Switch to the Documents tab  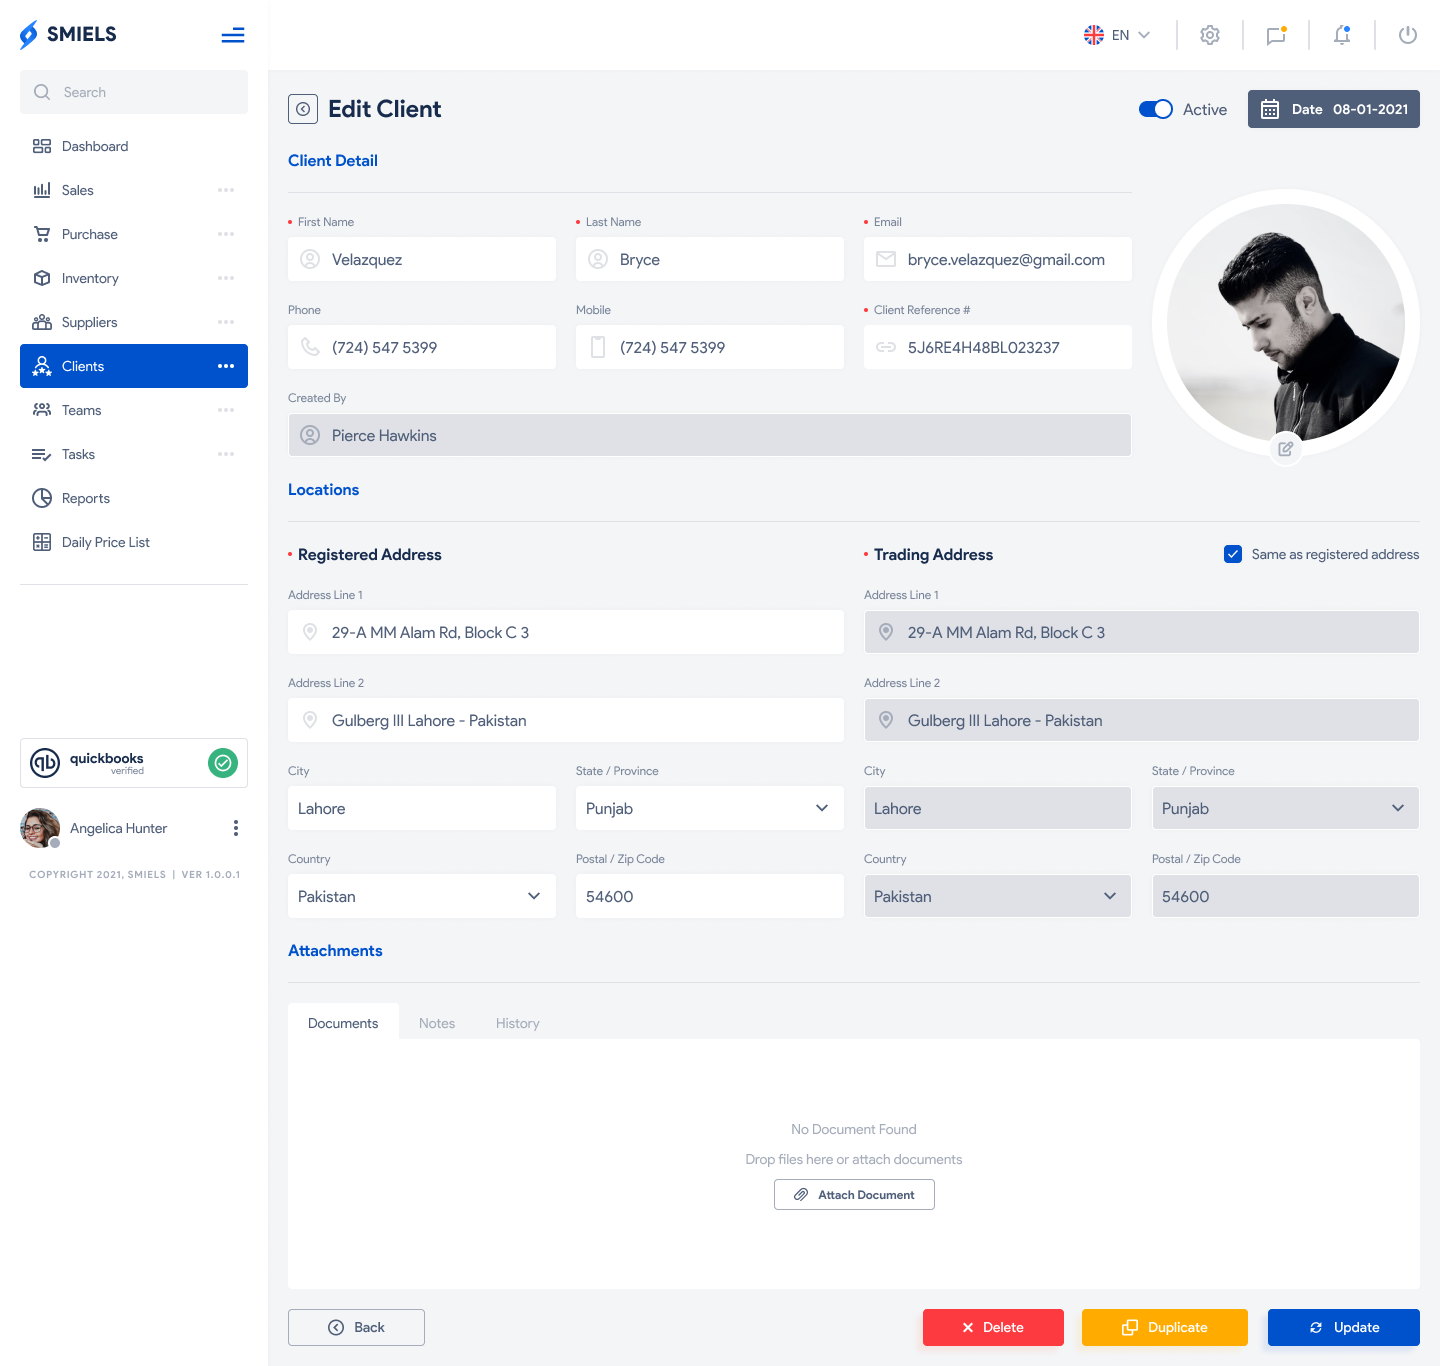click(x=343, y=1022)
